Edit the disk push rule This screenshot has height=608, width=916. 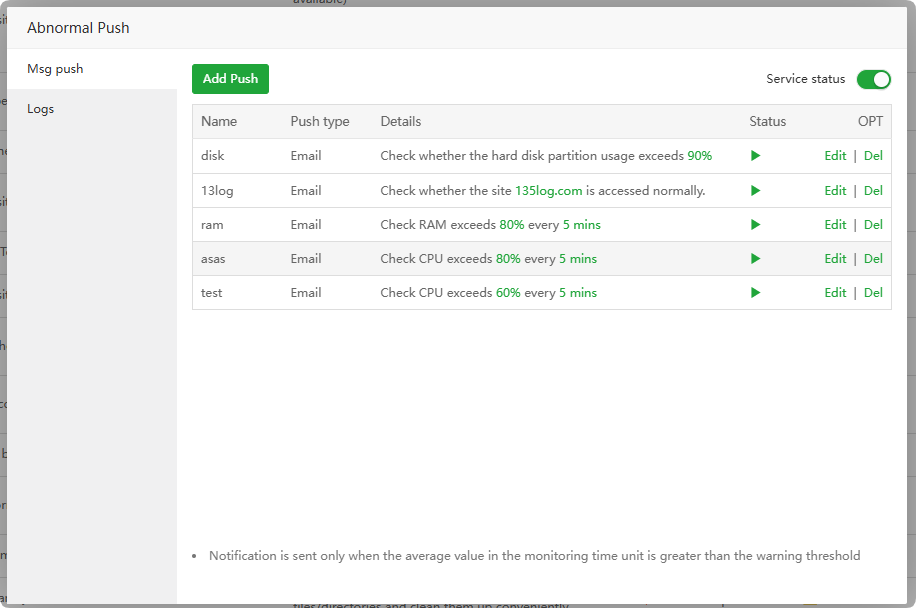point(835,156)
